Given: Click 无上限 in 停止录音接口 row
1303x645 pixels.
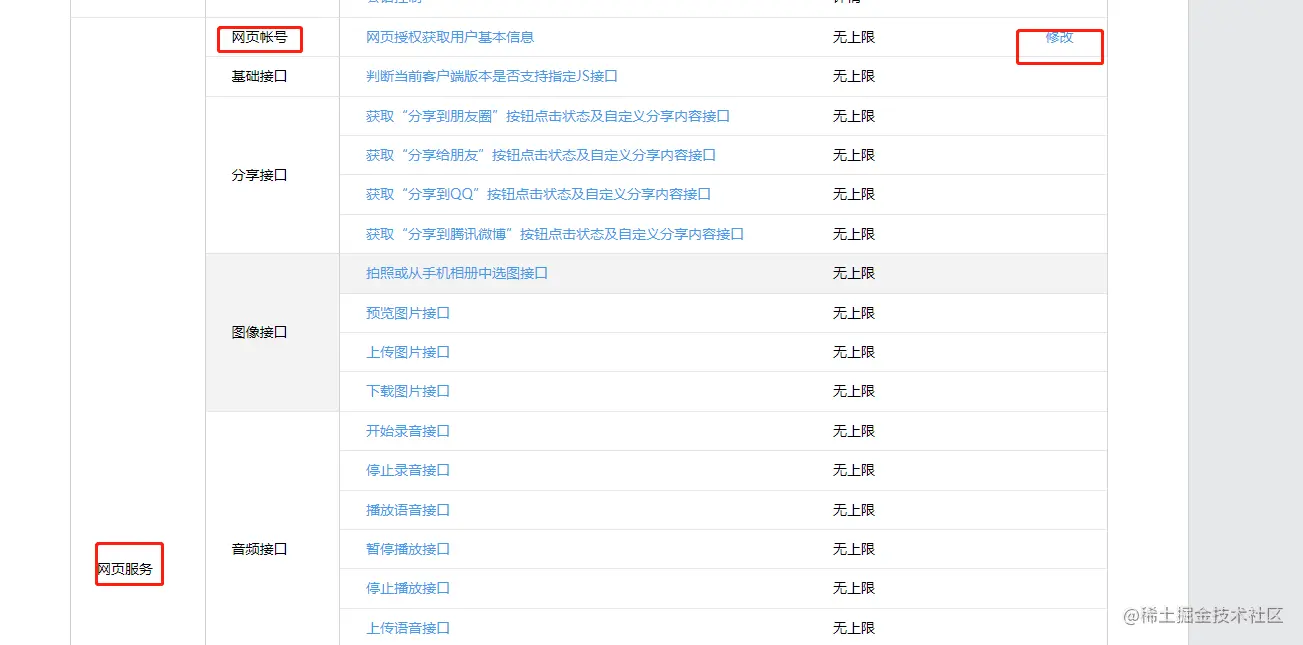Looking at the screenshot, I should pos(854,470).
